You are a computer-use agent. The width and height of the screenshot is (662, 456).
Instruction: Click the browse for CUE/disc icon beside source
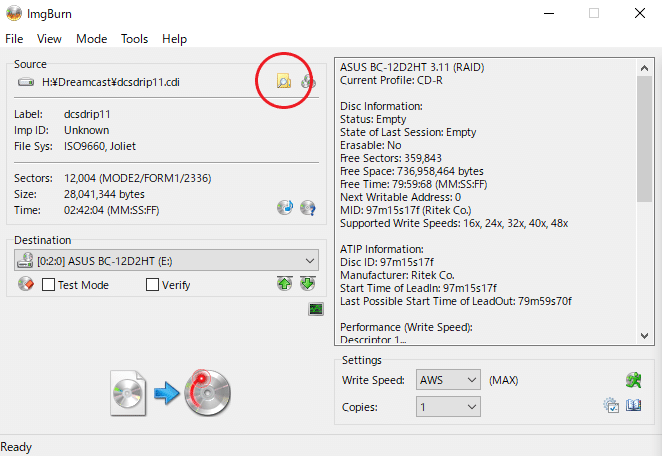308,81
